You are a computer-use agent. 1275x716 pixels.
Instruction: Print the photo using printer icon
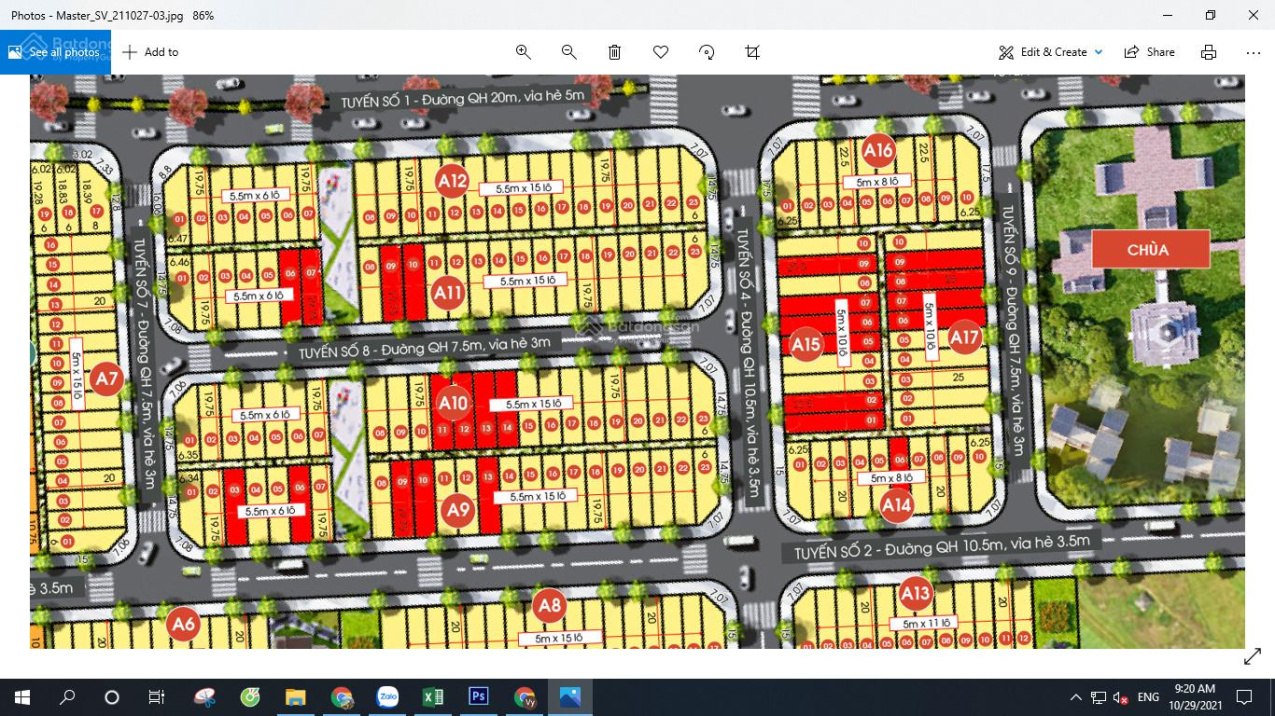coord(1208,52)
